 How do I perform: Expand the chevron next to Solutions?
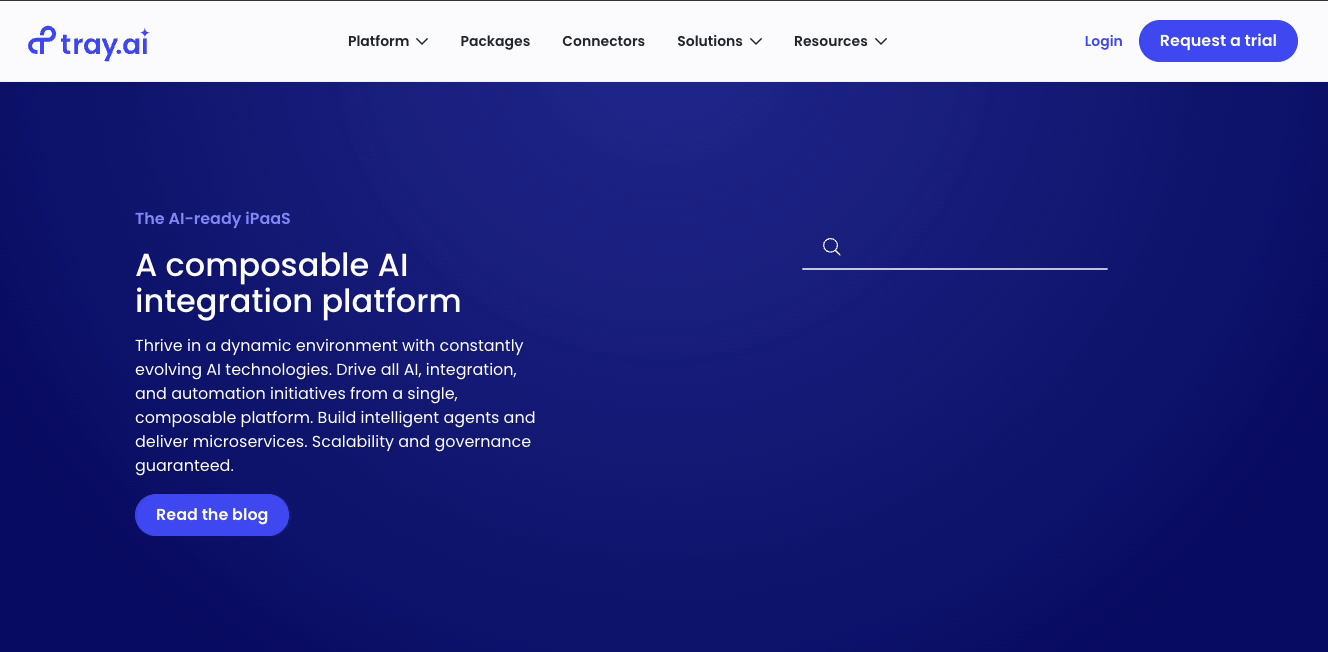(756, 41)
